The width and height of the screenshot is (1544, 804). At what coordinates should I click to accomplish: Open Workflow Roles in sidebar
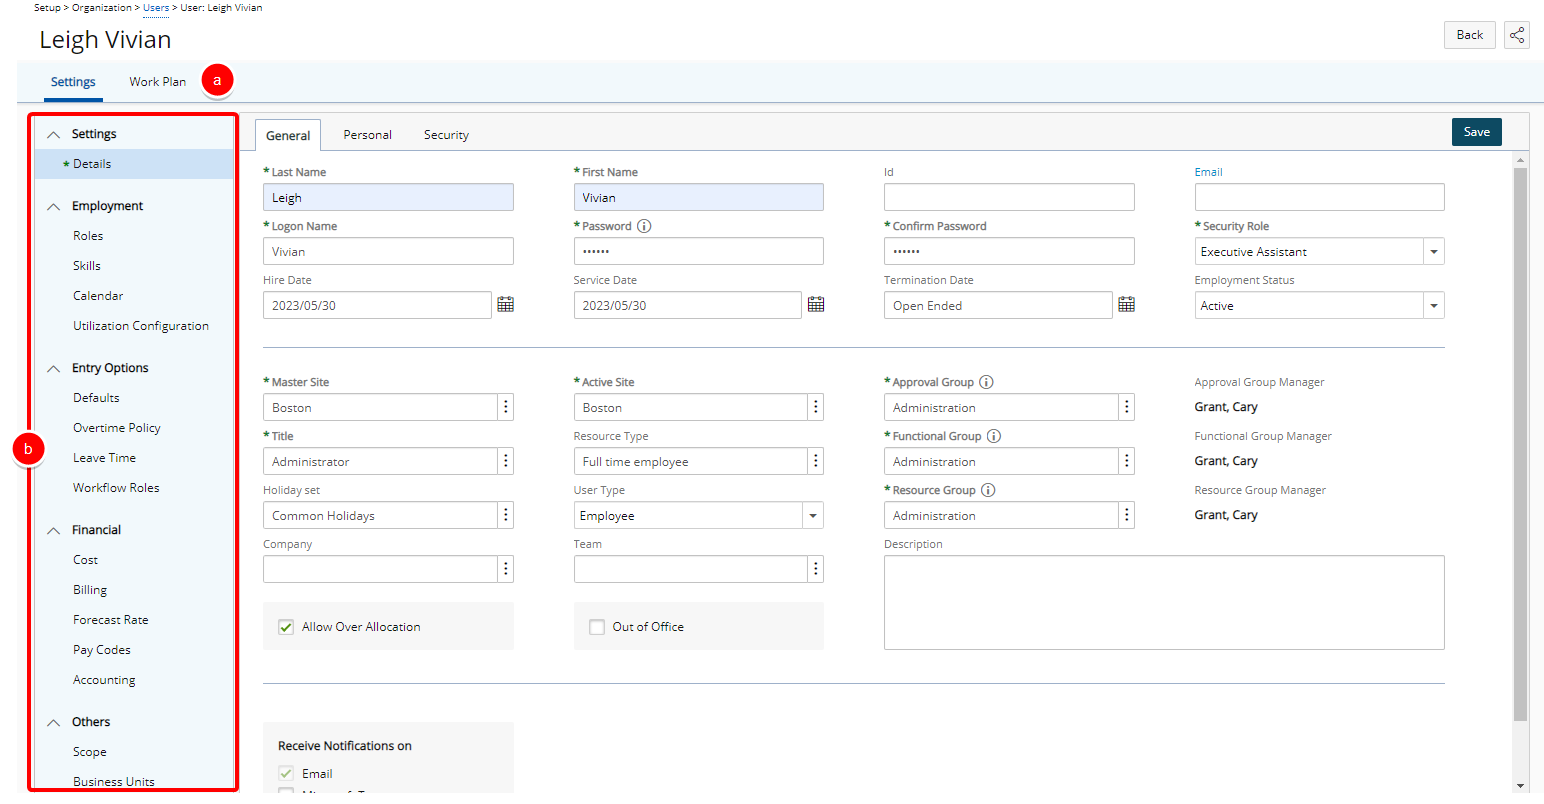click(116, 488)
